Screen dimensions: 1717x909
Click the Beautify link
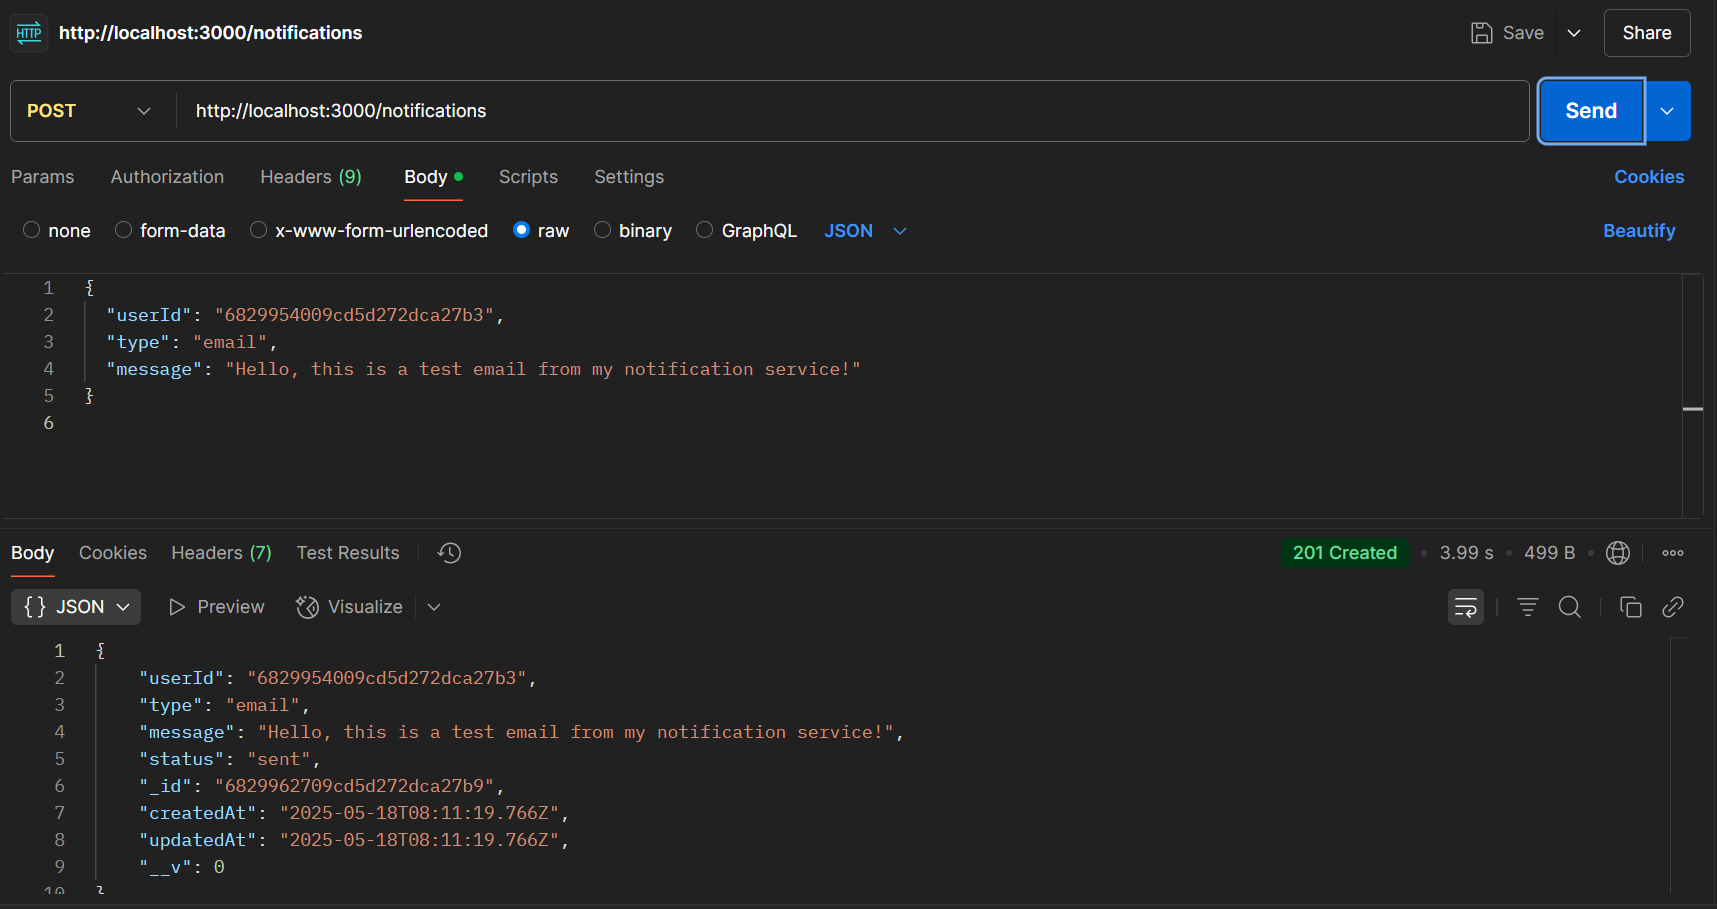[x=1639, y=231]
